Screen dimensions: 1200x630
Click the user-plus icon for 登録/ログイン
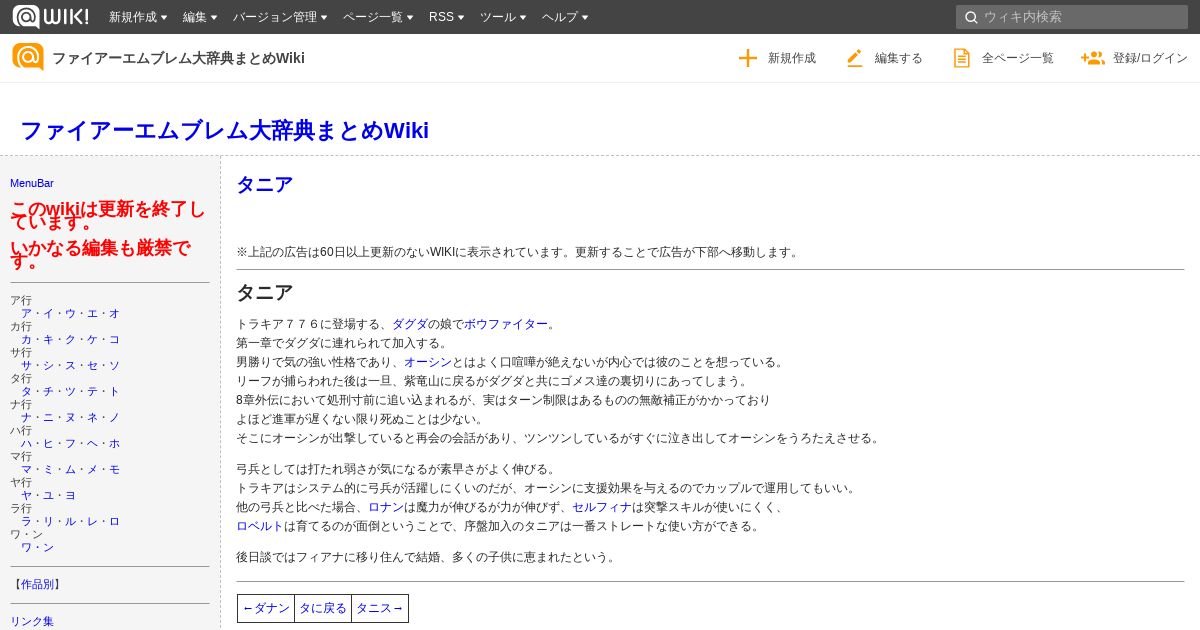coord(1092,58)
